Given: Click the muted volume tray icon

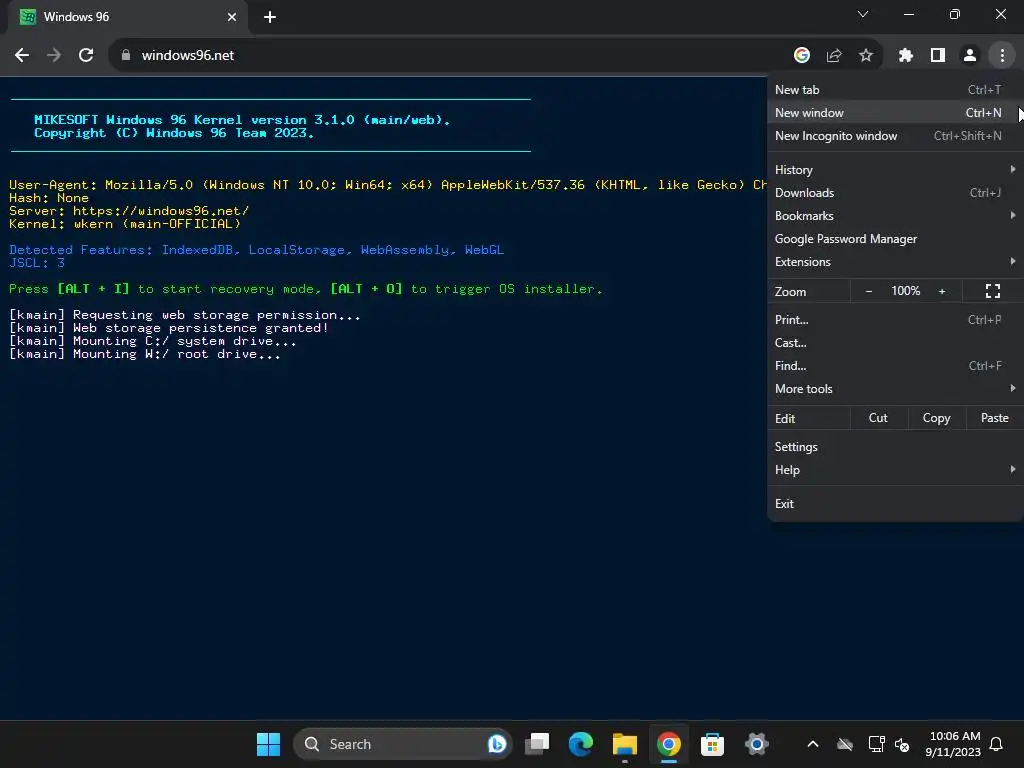Looking at the screenshot, I should pyautogui.click(x=902, y=744).
